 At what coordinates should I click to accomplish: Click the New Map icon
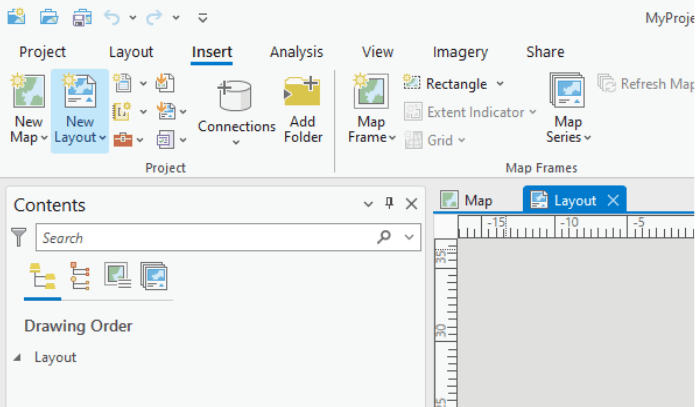(28, 93)
